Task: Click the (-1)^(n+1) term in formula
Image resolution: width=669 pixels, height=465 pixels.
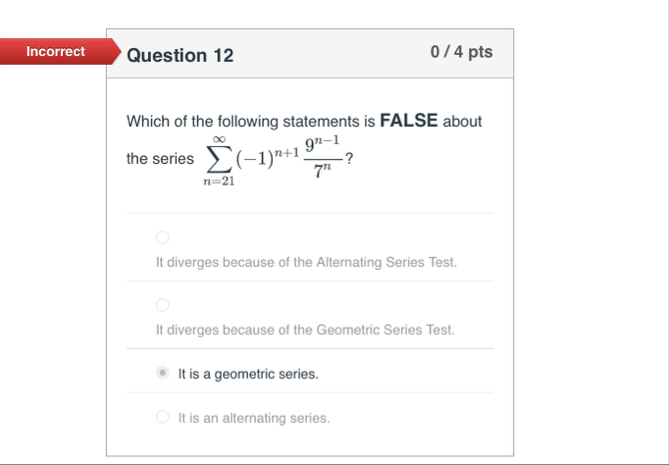Action: [268, 158]
